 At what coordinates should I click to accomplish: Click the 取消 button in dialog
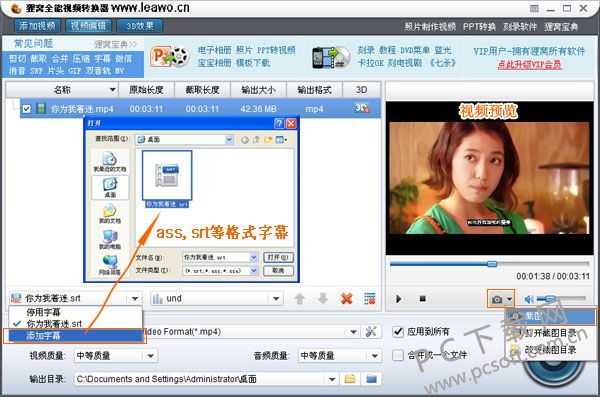[x=278, y=271]
